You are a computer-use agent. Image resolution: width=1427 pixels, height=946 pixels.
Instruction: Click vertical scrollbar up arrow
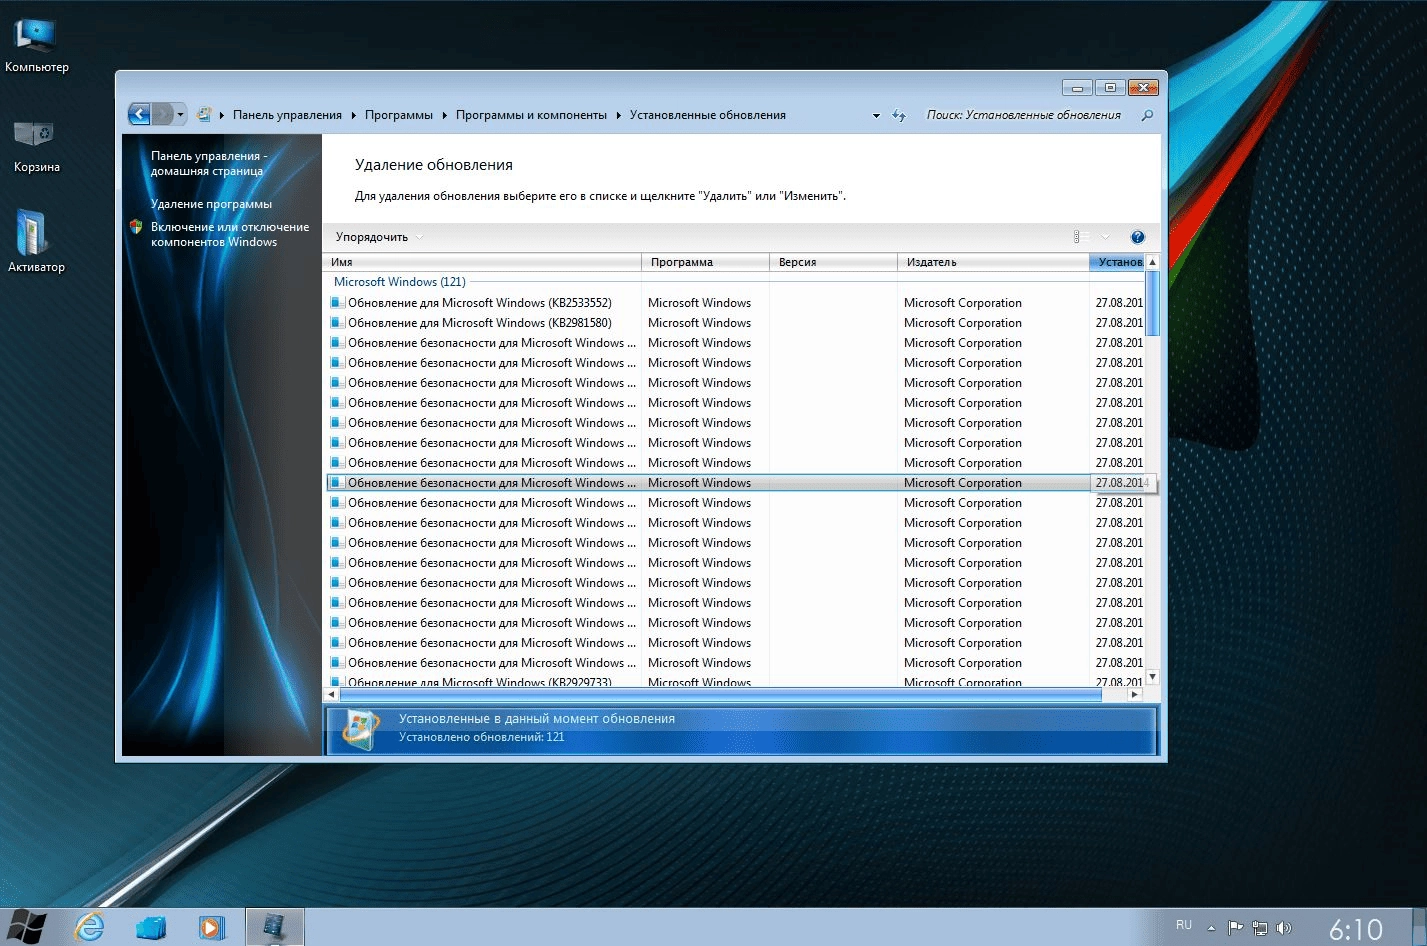click(1152, 262)
